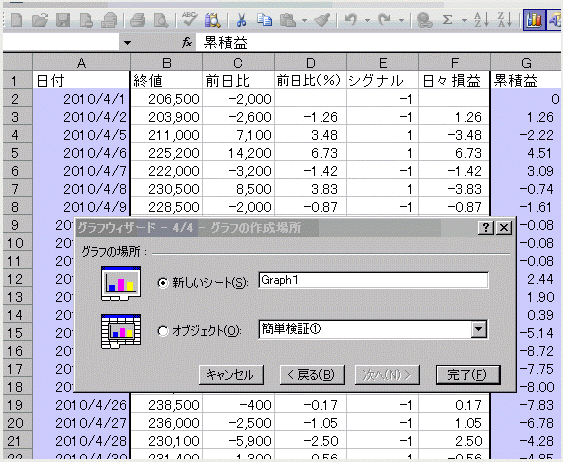Run spell check ABC icon
563x462 pixels.
tap(190, 19)
